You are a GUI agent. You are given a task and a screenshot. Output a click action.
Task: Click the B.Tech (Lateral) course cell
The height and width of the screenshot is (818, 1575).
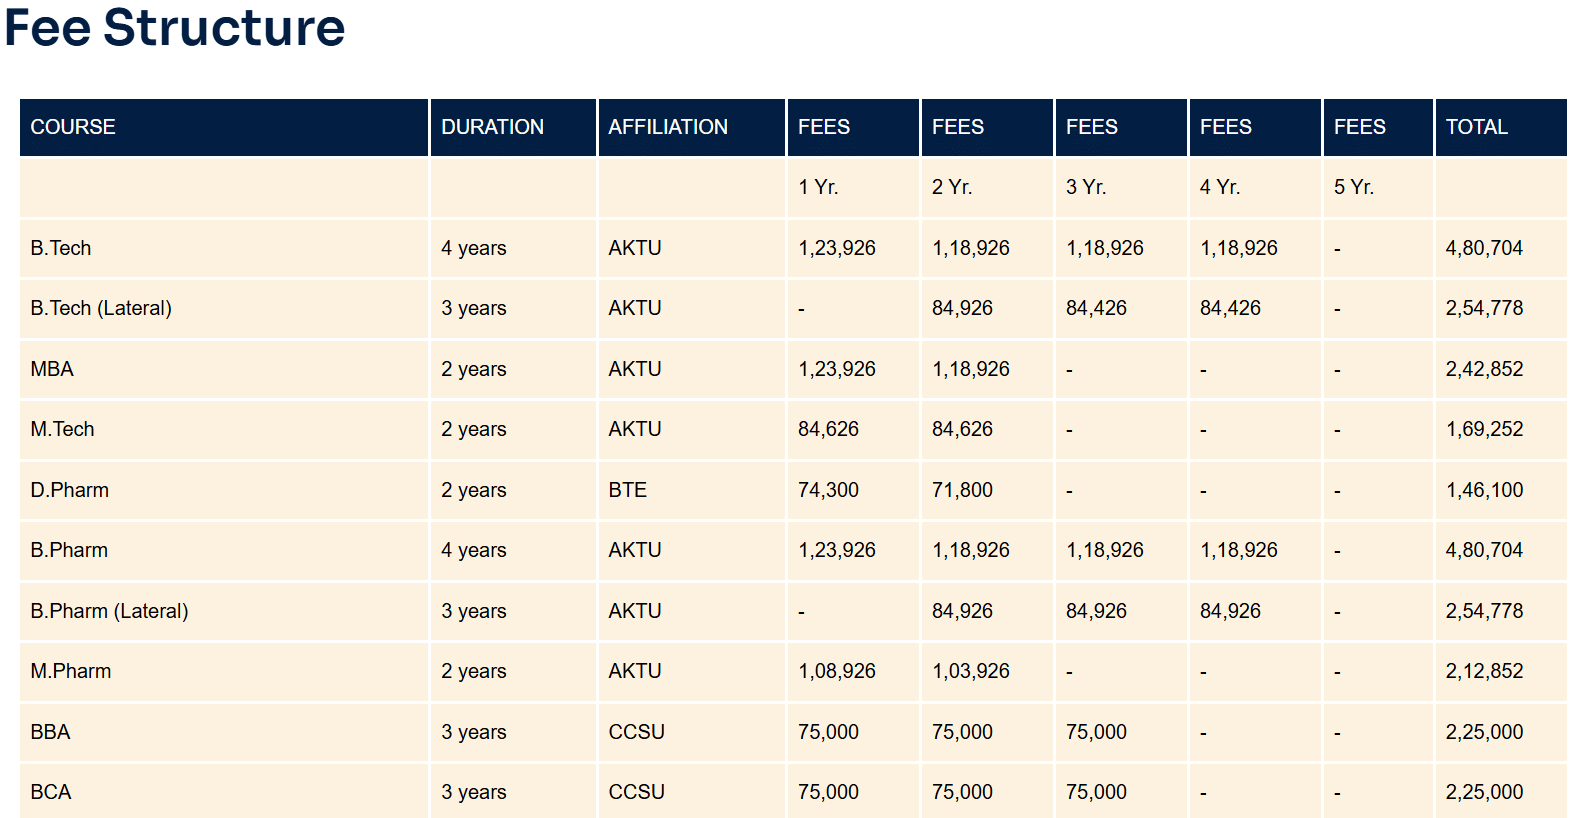101,308
